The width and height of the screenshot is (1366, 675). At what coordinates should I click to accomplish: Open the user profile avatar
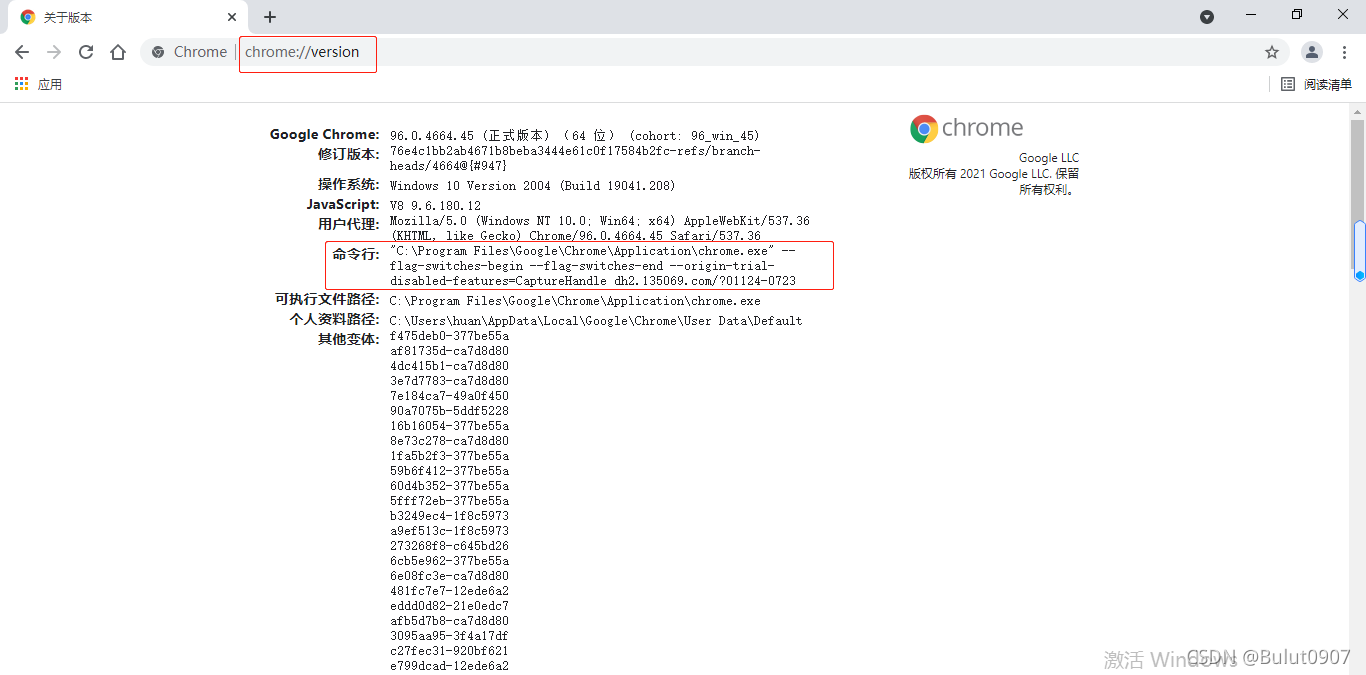tap(1311, 51)
